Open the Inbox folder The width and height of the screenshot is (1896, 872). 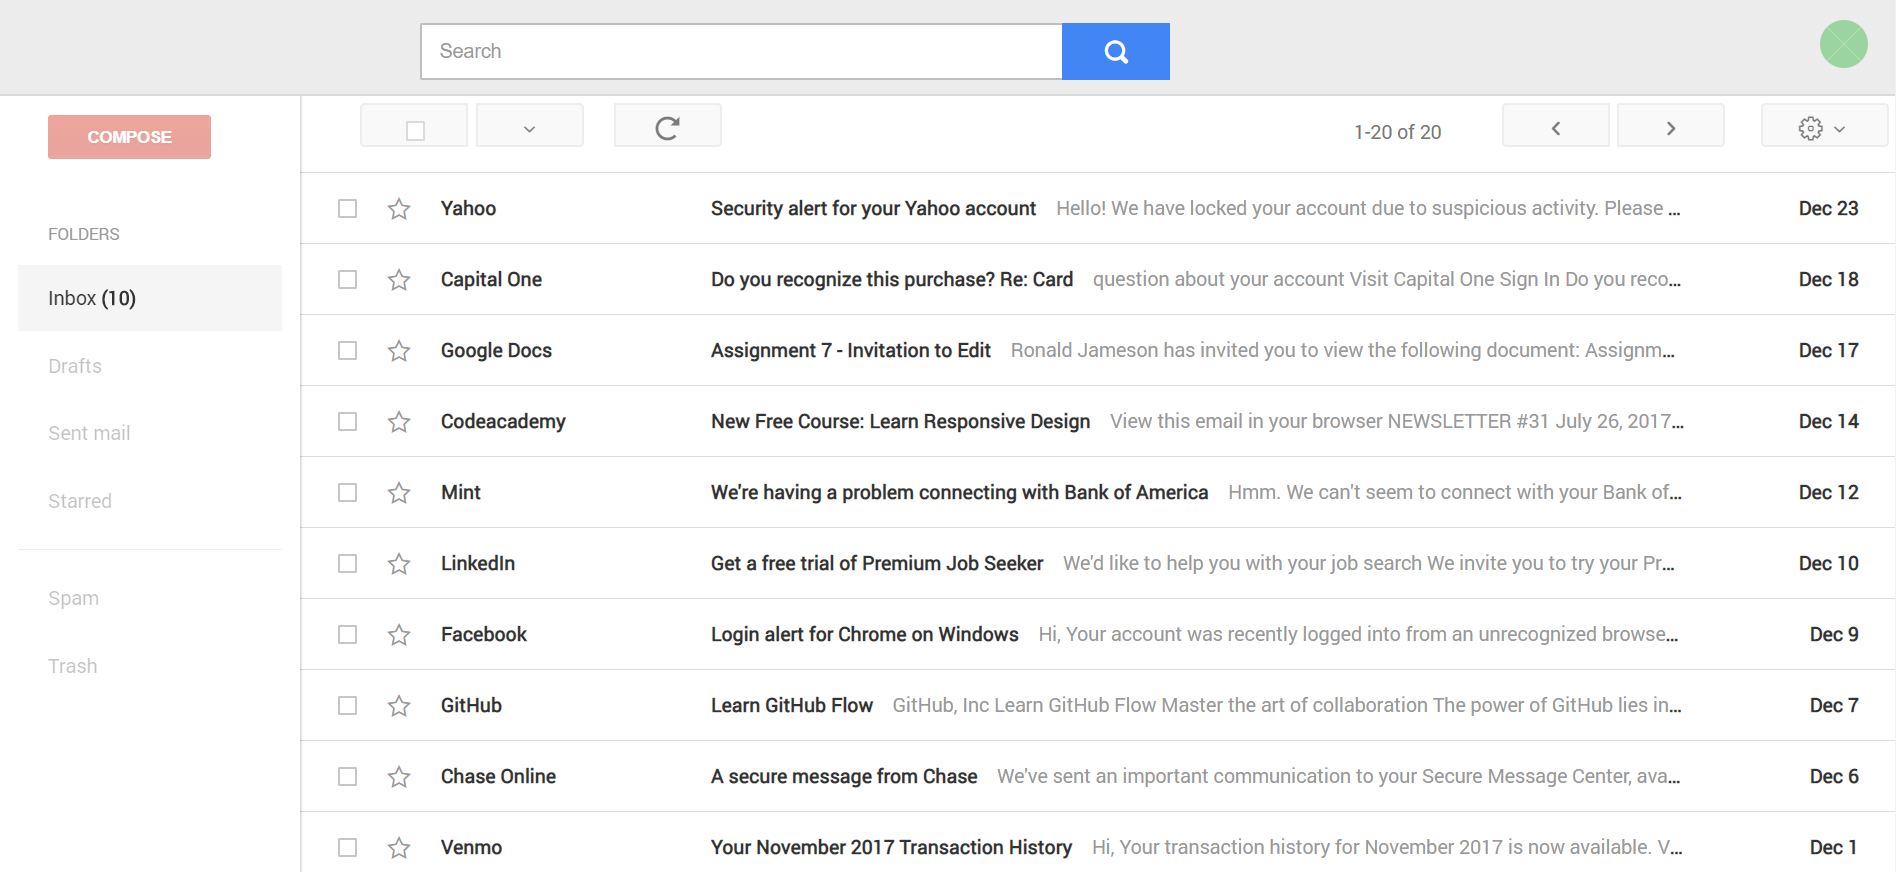click(150, 298)
